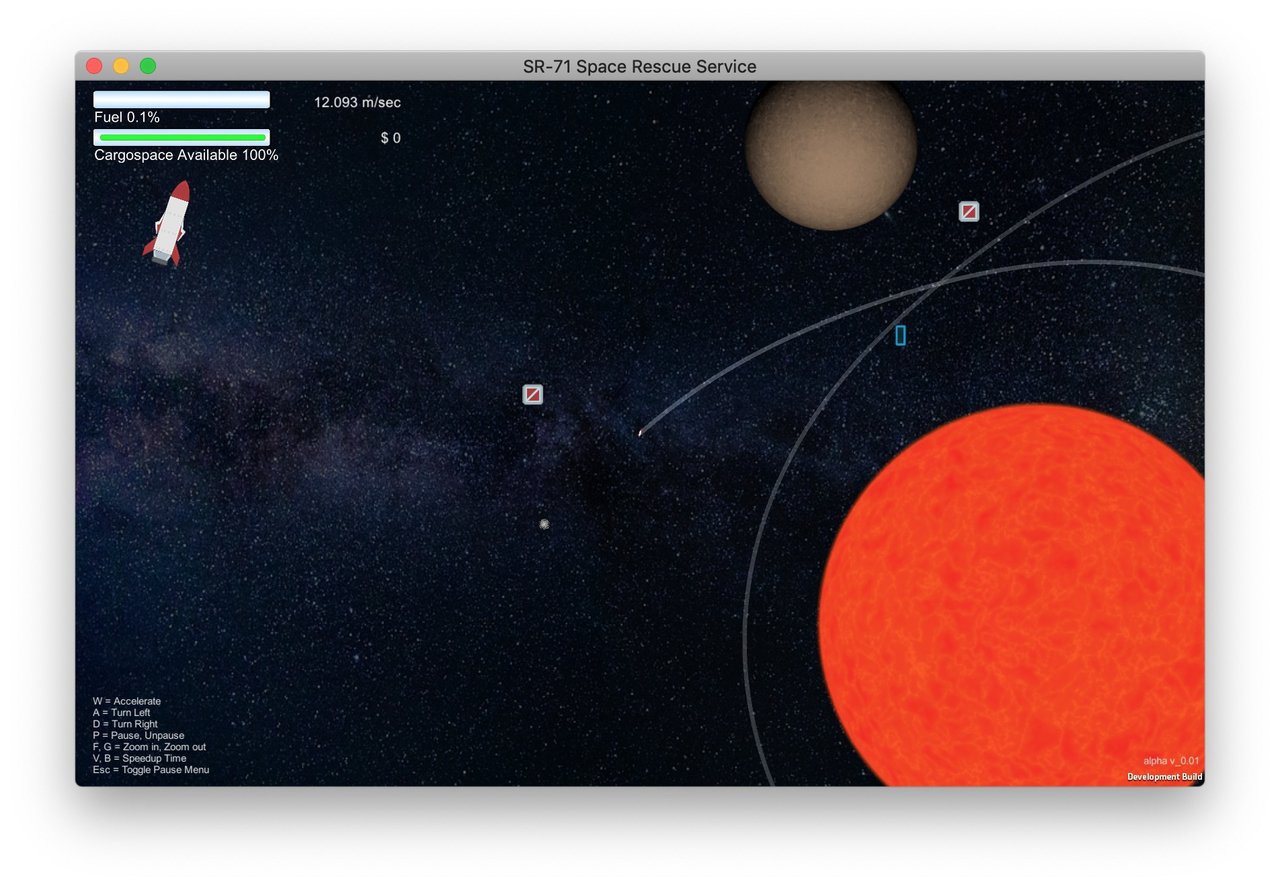Click the 12.093 m/sec speed readout
Image resolution: width=1280 pixels, height=886 pixels.
[x=357, y=102]
